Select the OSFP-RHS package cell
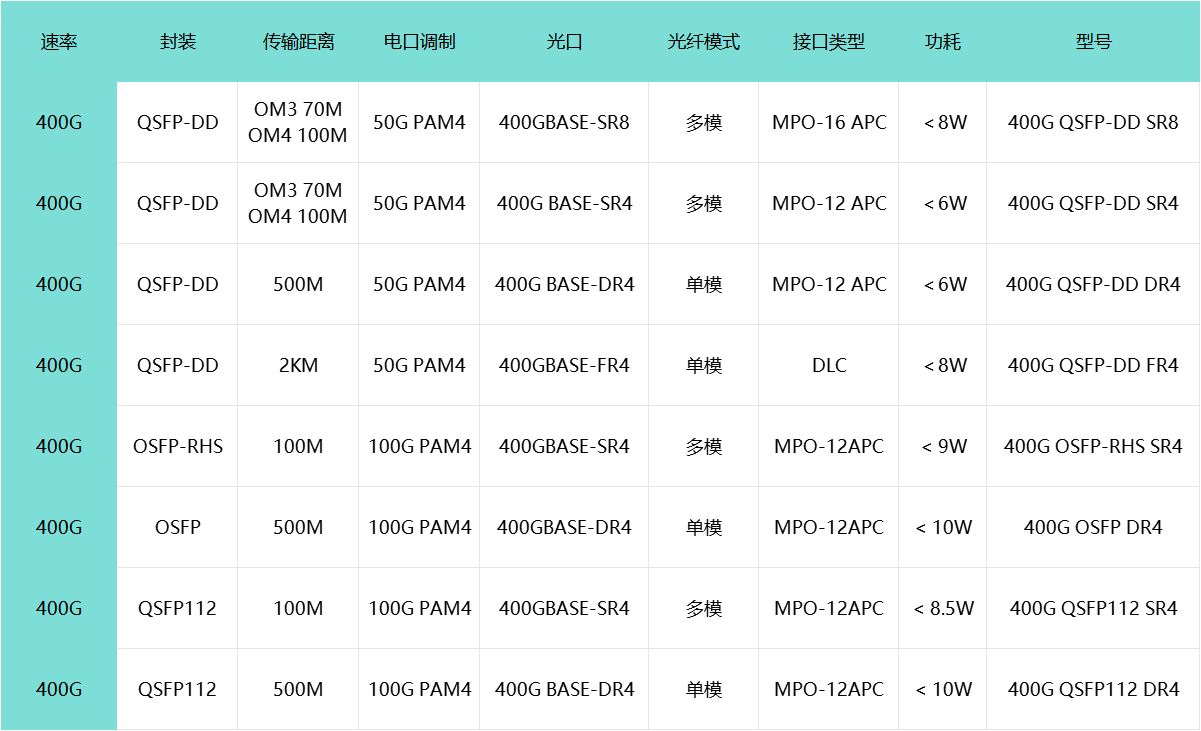Viewport: 1201px width, 731px height. (178, 447)
